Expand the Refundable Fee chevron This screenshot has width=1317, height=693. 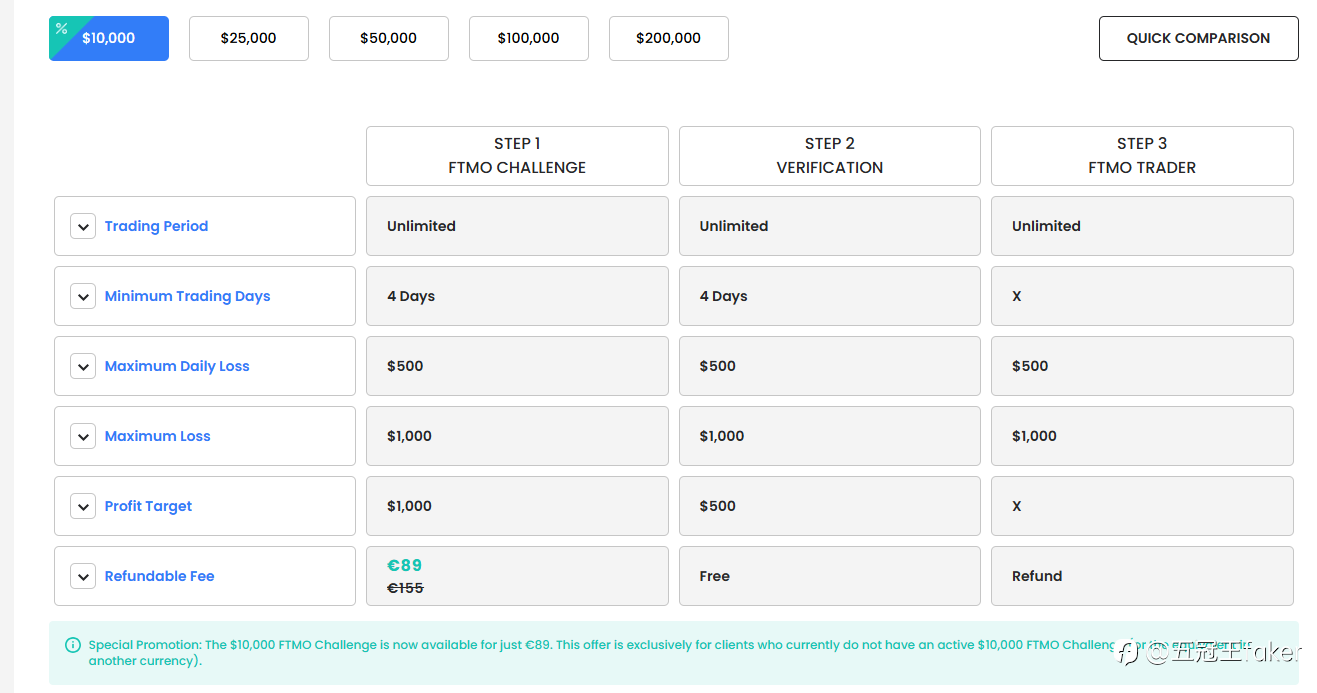point(83,576)
